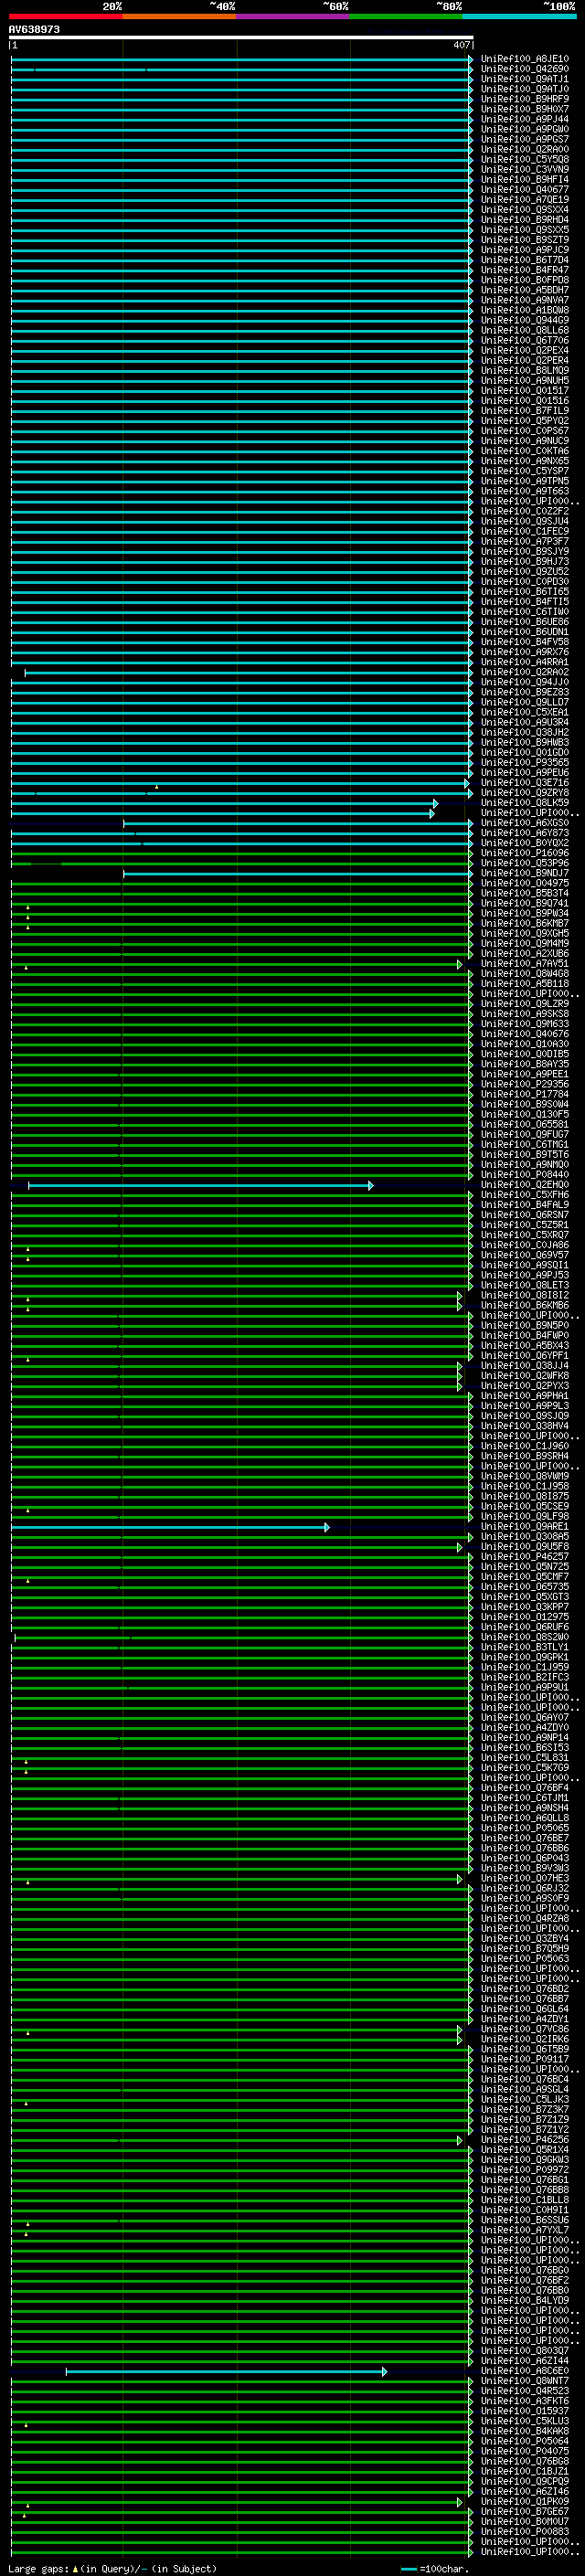Open hit UniRef100_P46257
The width and height of the screenshot is (585, 2576).
tap(525, 1557)
